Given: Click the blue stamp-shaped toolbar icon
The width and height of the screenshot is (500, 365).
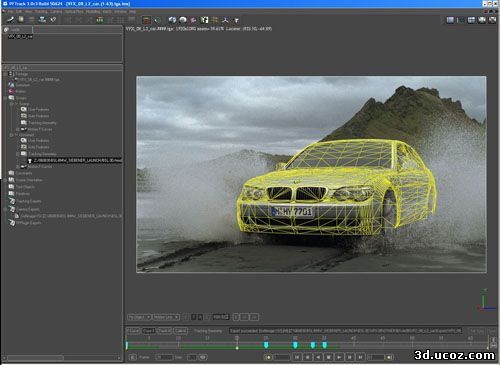Looking at the screenshot, I should pyautogui.click(x=42, y=20).
